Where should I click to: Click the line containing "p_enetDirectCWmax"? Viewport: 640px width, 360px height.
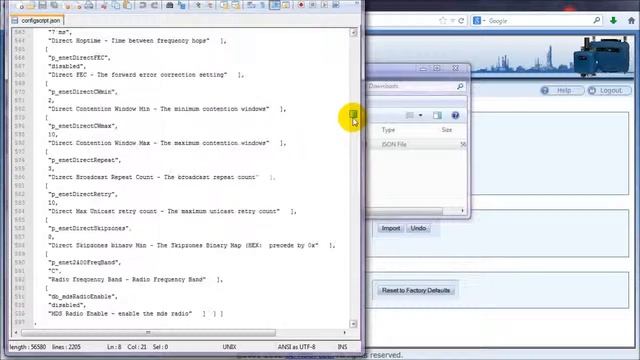pos(83,126)
